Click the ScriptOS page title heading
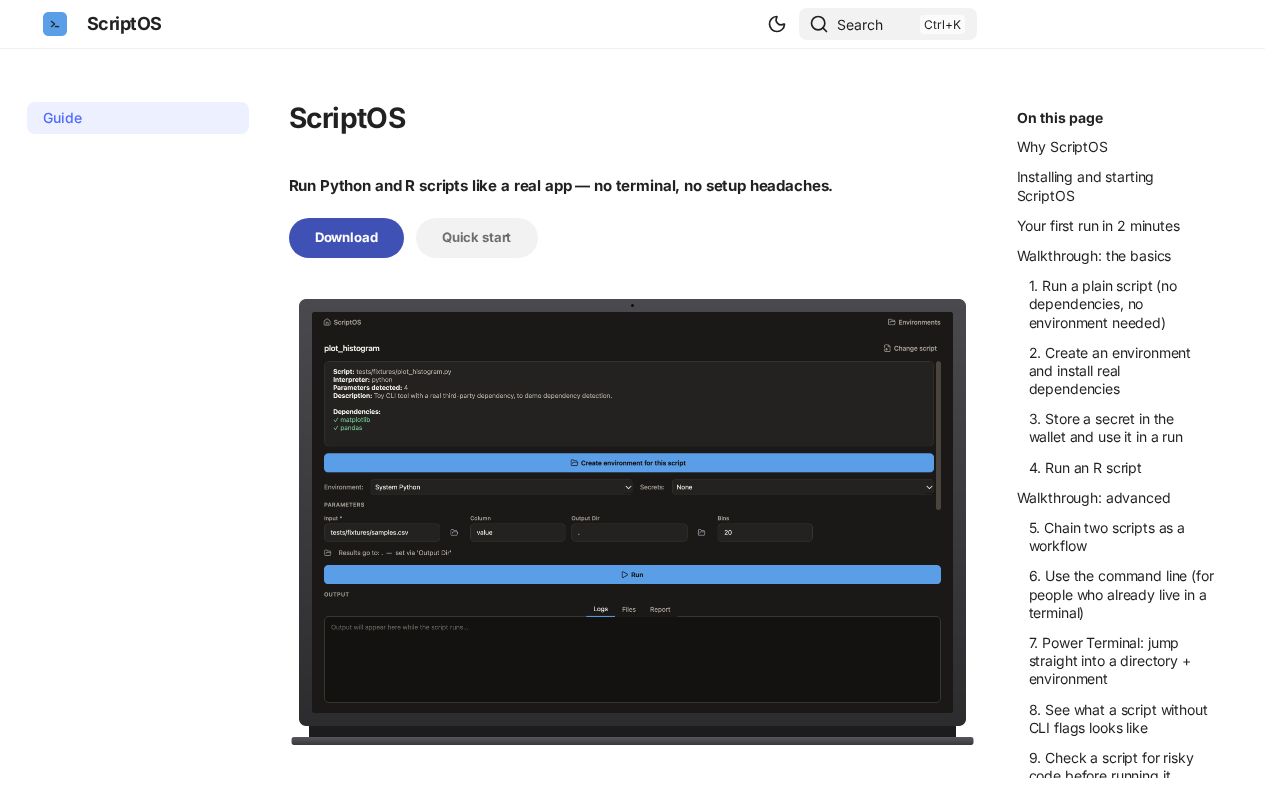 click(x=347, y=118)
